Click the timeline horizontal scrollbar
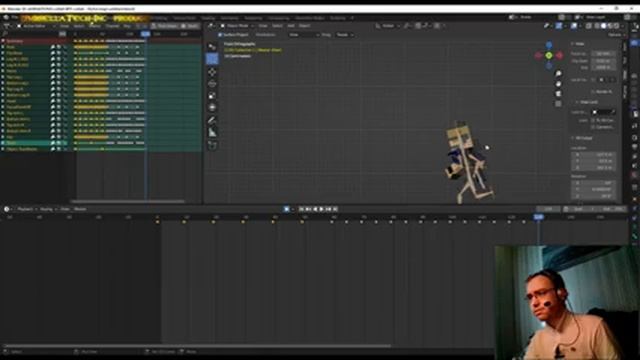The height and width of the screenshot is (360, 640). pos(196,346)
